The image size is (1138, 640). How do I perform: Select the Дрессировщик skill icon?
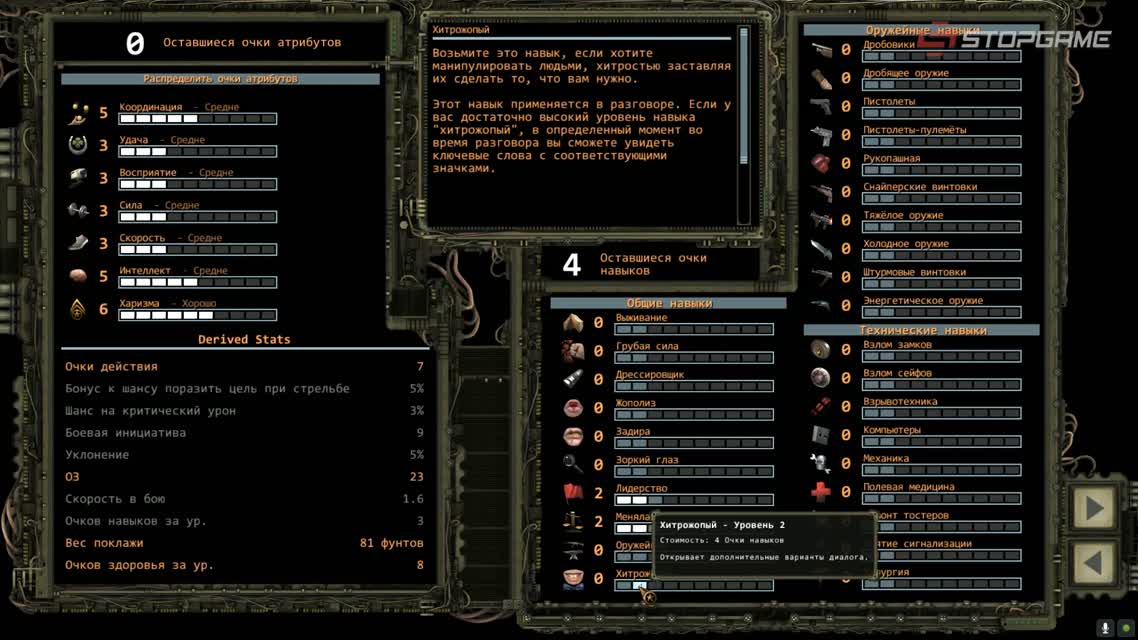pyautogui.click(x=573, y=380)
